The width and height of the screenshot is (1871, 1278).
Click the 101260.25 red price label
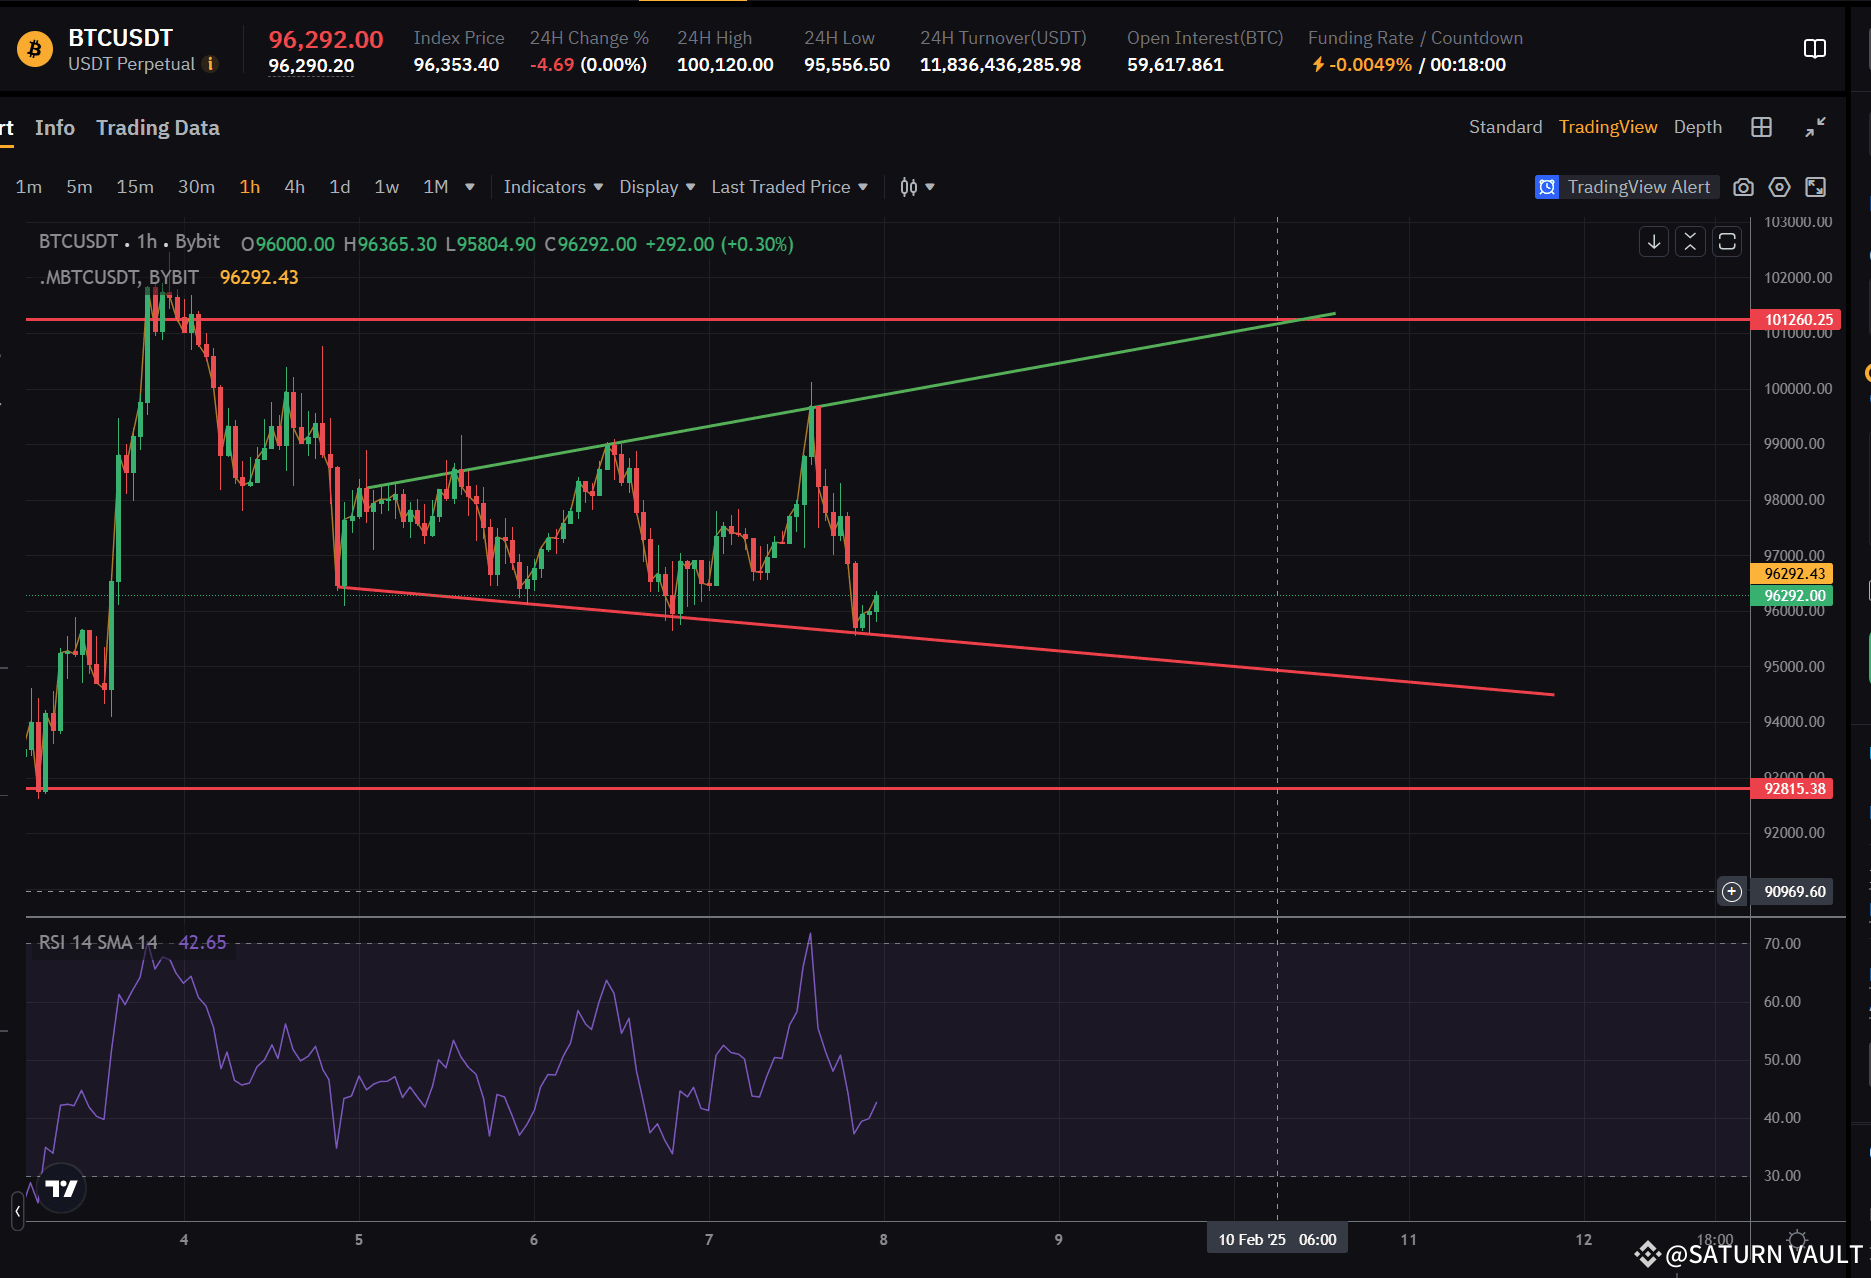pos(1797,320)
